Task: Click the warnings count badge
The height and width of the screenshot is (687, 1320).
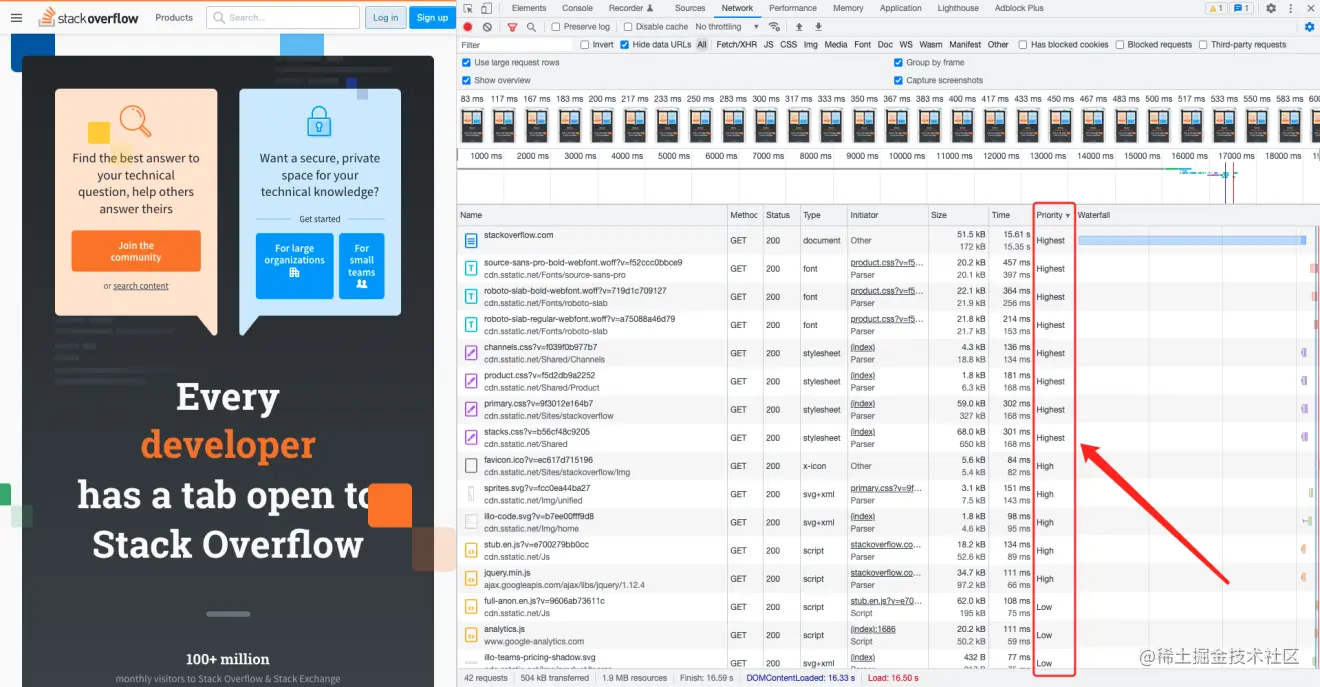Action: pyautogui.click(x=1215, y=8)
